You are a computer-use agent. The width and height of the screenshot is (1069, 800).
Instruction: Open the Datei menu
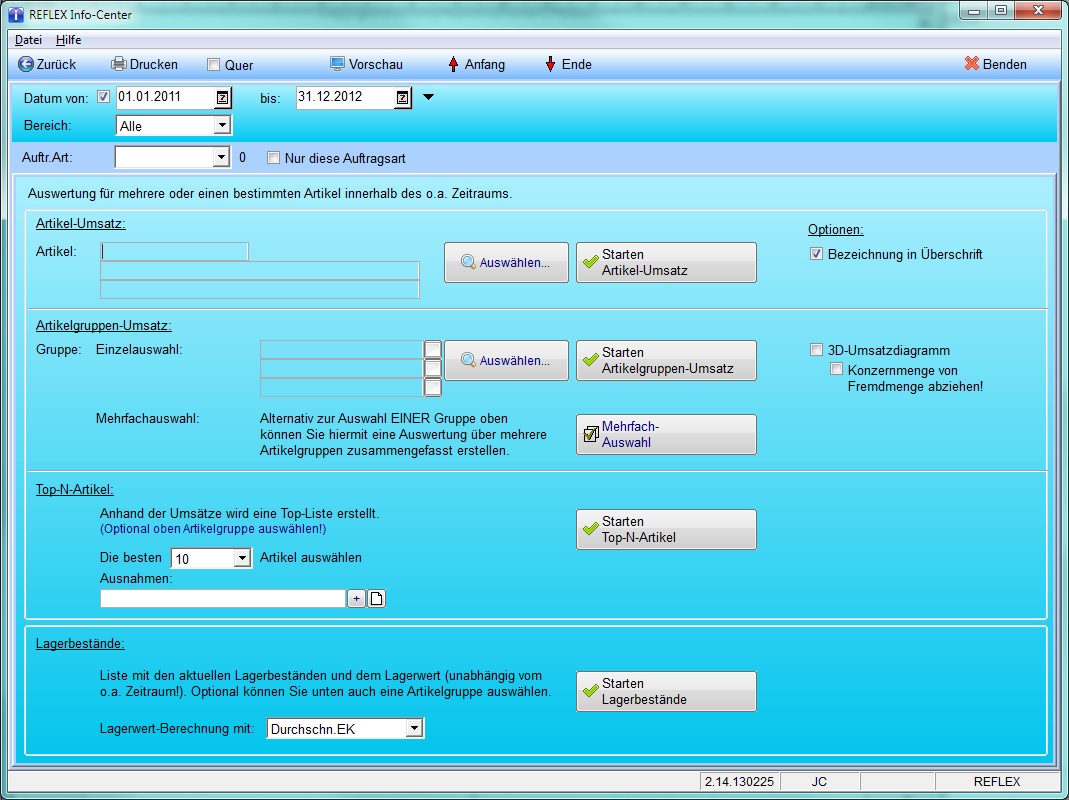[29, 40]
